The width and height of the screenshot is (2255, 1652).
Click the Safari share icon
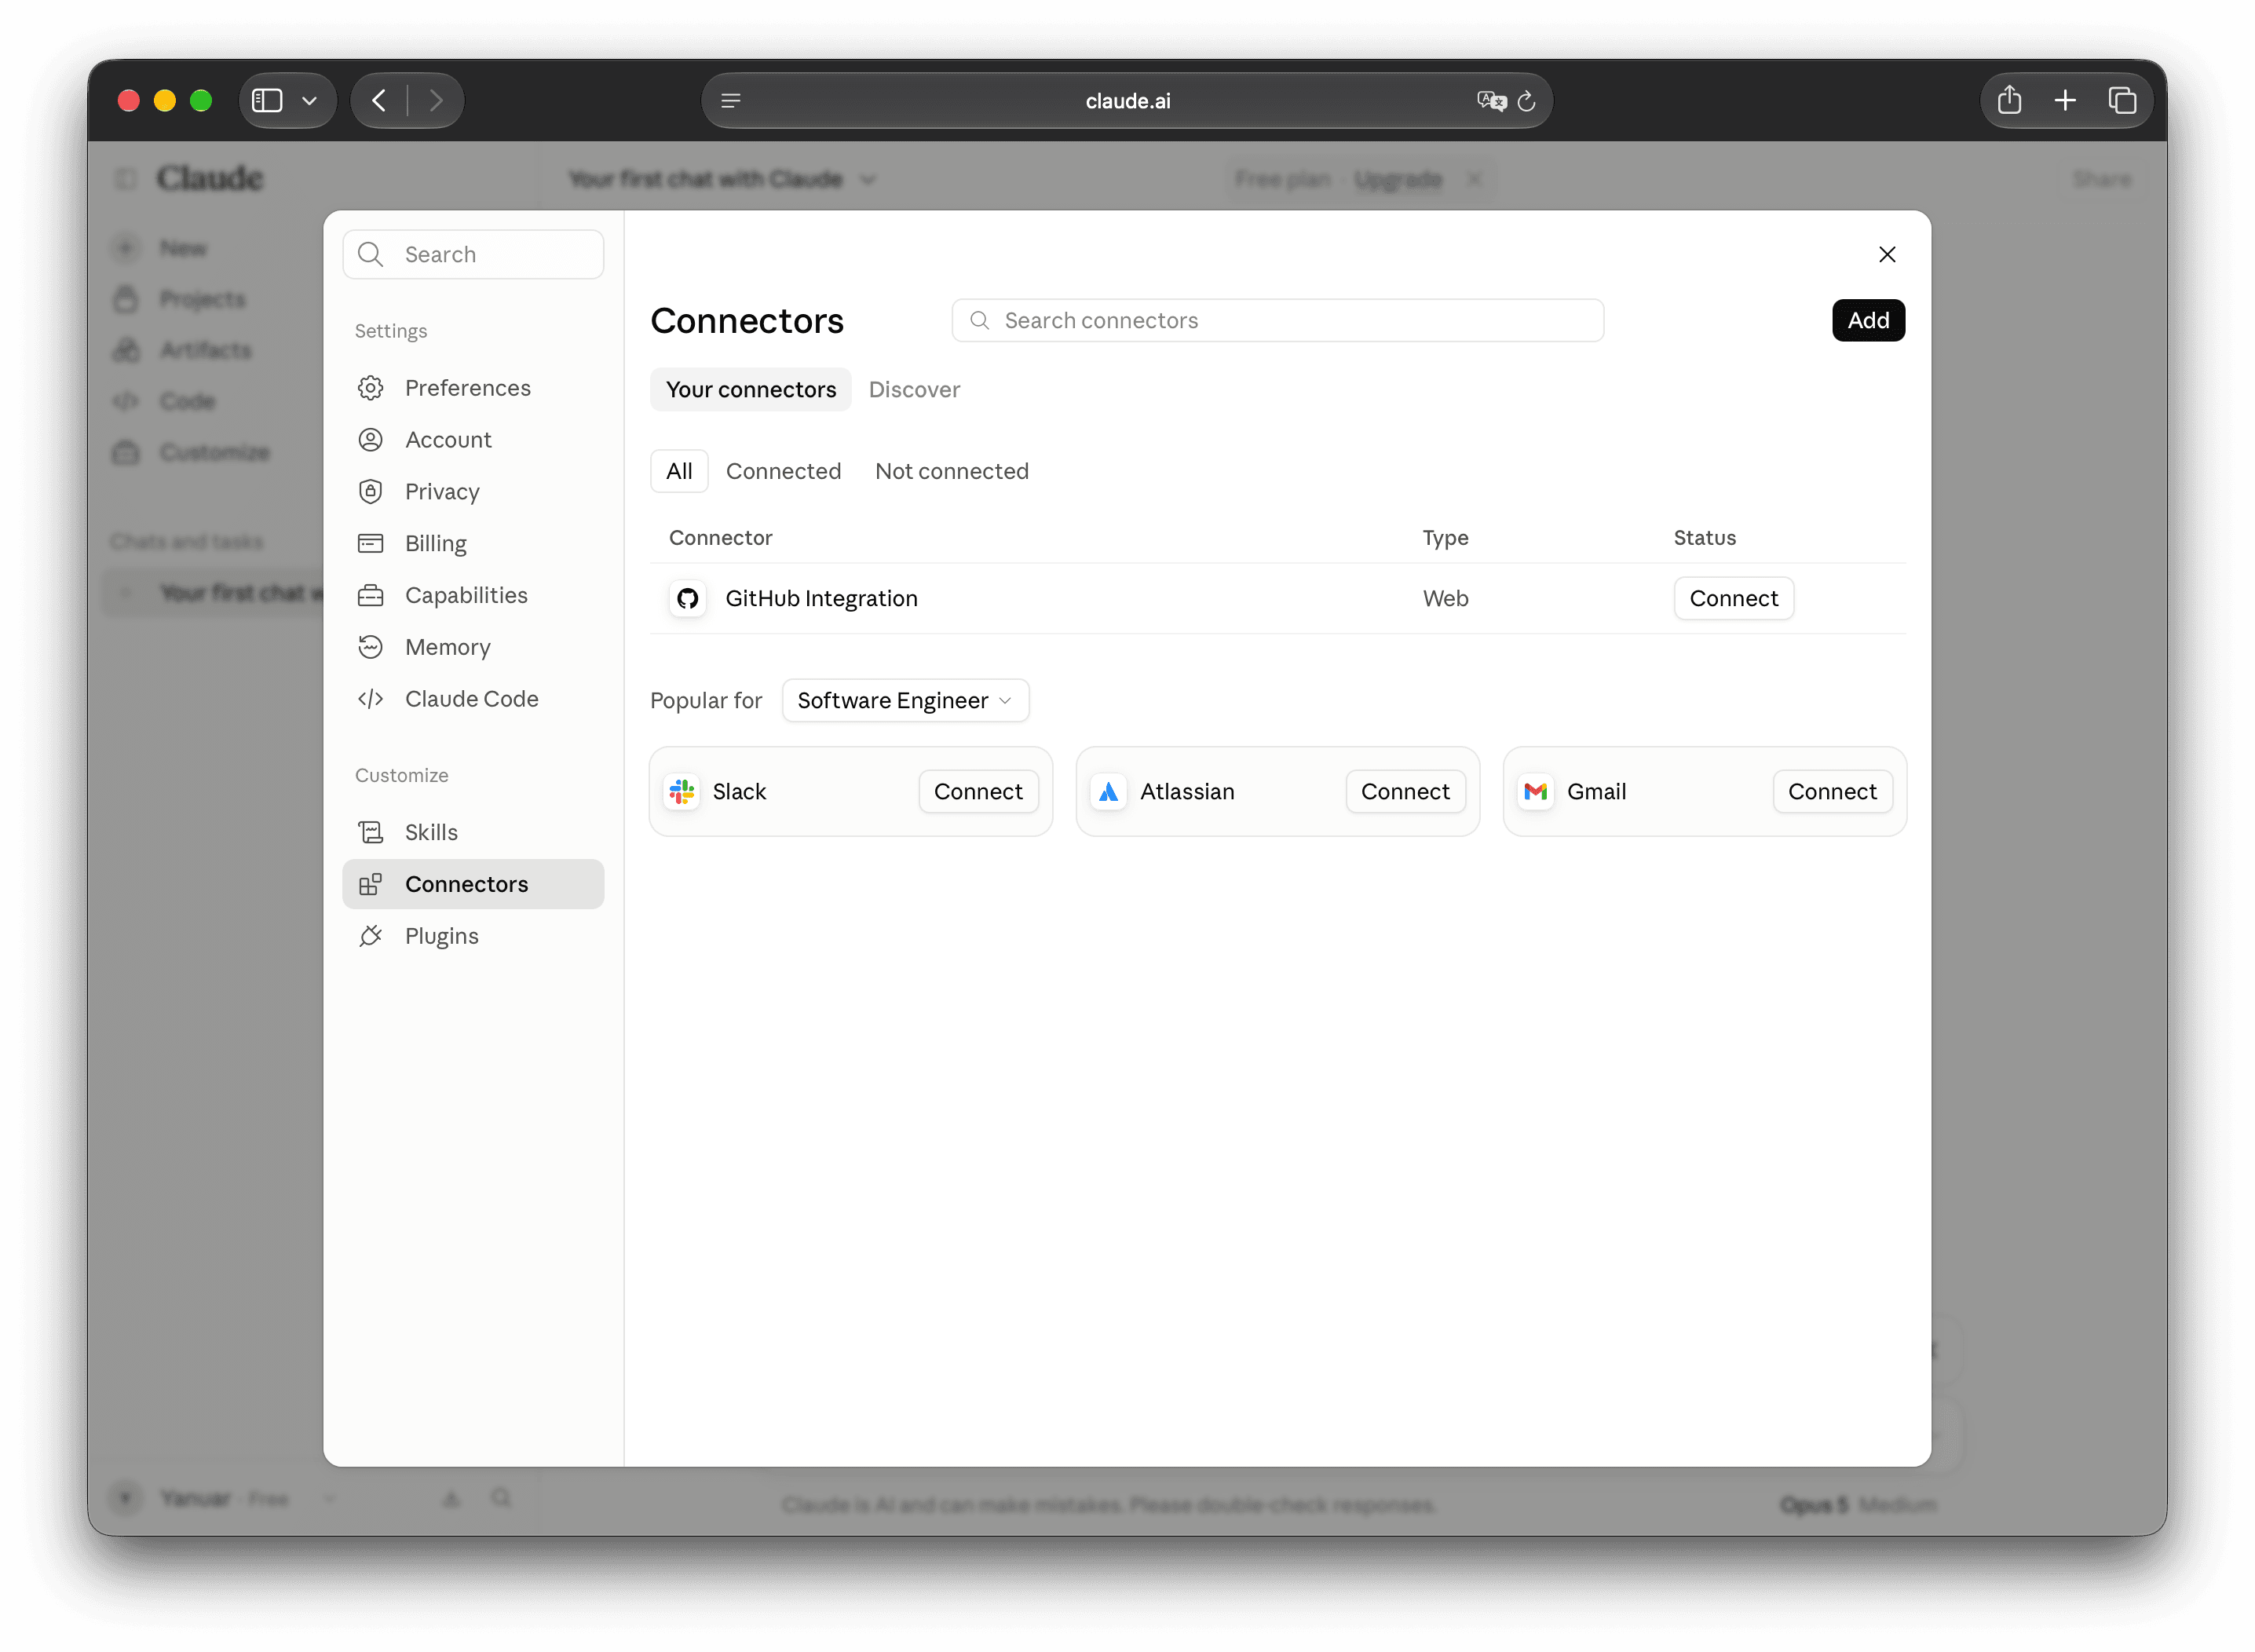pyautogui.click(x=2009, y=100)
